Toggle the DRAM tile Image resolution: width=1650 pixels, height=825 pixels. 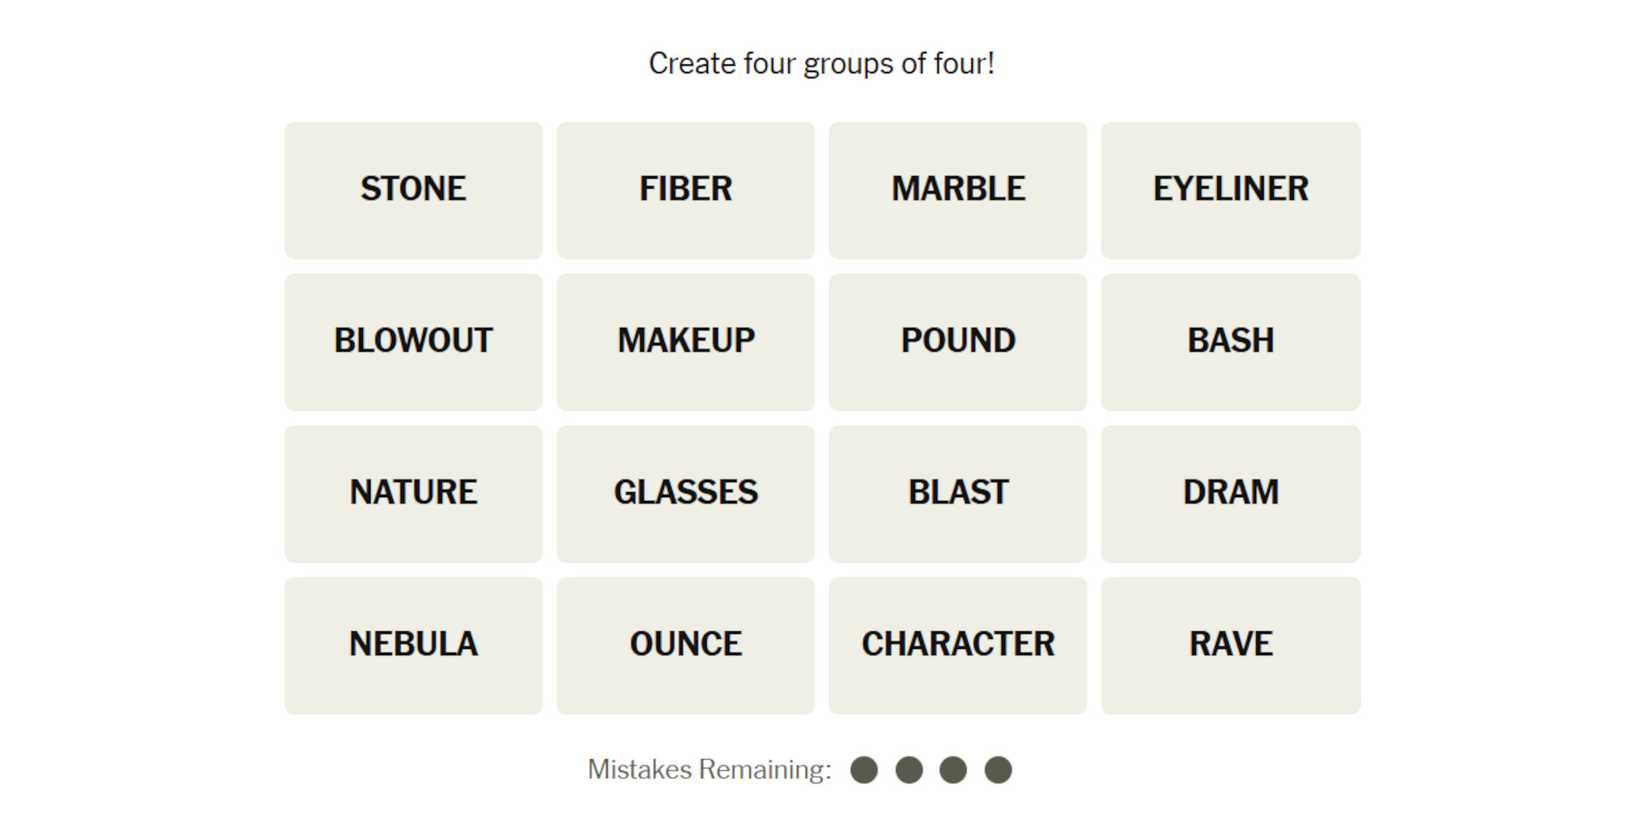[x=1230, y=493]
